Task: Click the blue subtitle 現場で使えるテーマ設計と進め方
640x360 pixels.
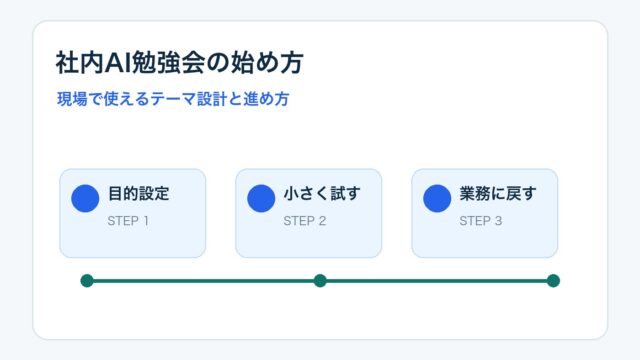Action: click(x=173, y=99)
